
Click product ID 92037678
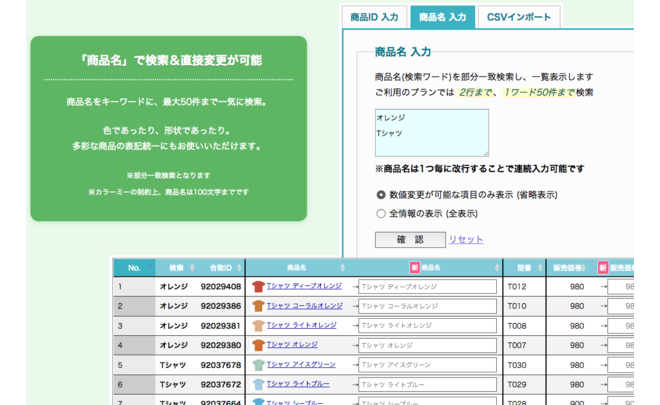[221, 365]
